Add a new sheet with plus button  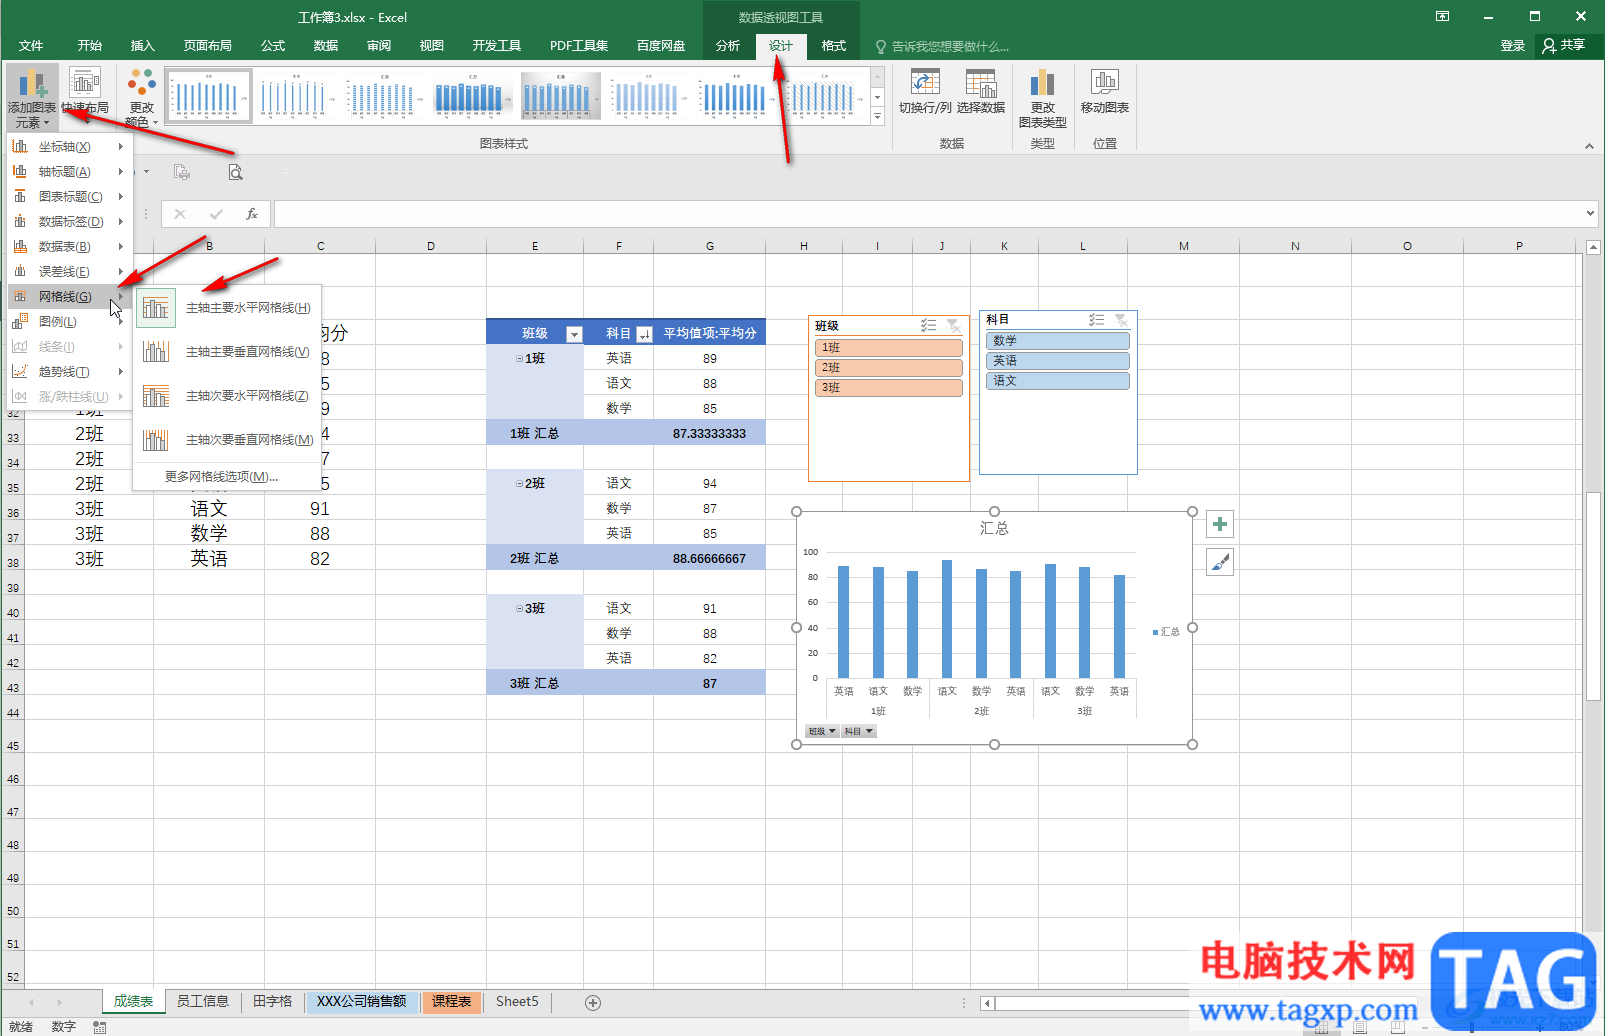(593, 1002)
